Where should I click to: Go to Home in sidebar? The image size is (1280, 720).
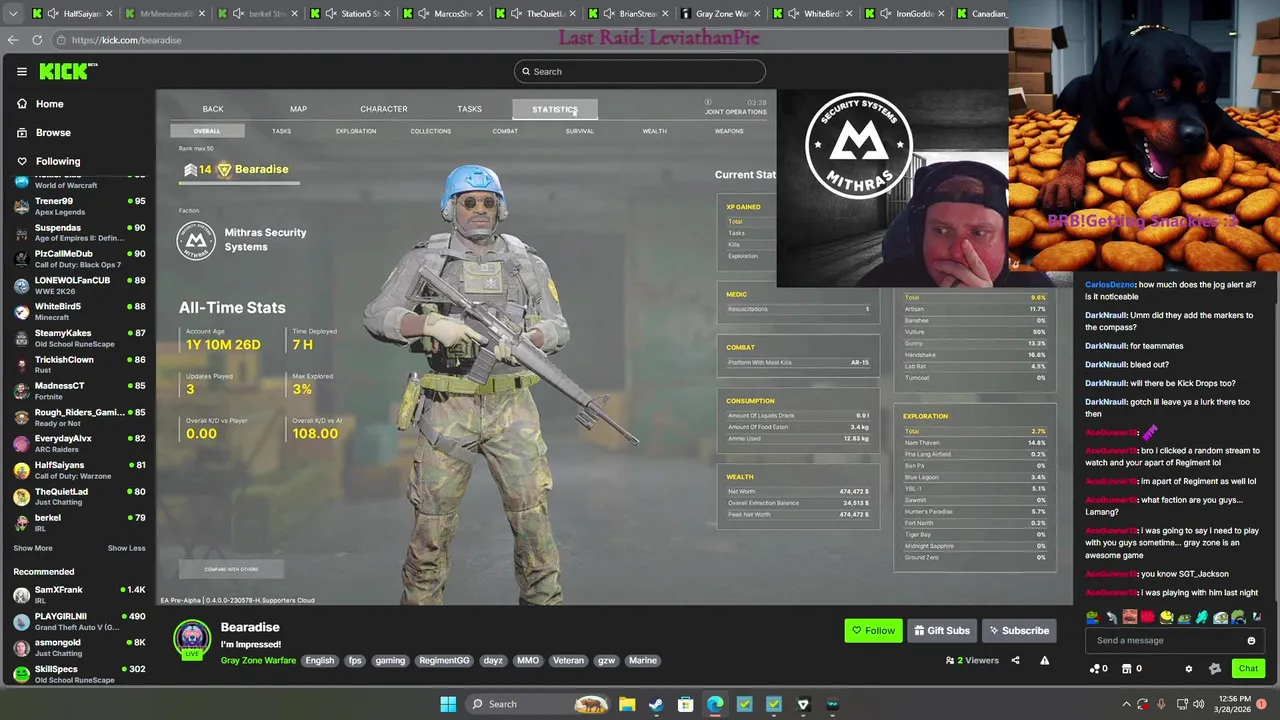(x=39, y=104)
